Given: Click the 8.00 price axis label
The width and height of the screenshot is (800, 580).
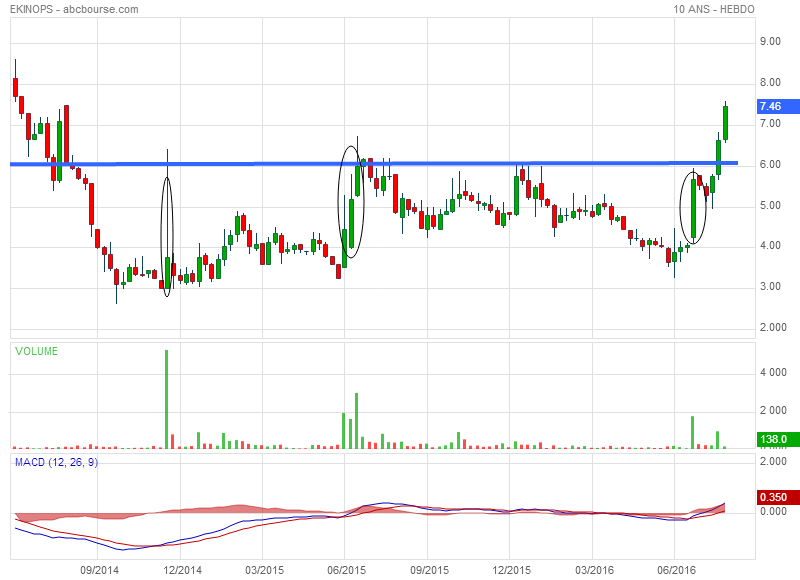Looking at the screenshot, I should (770, 82).
